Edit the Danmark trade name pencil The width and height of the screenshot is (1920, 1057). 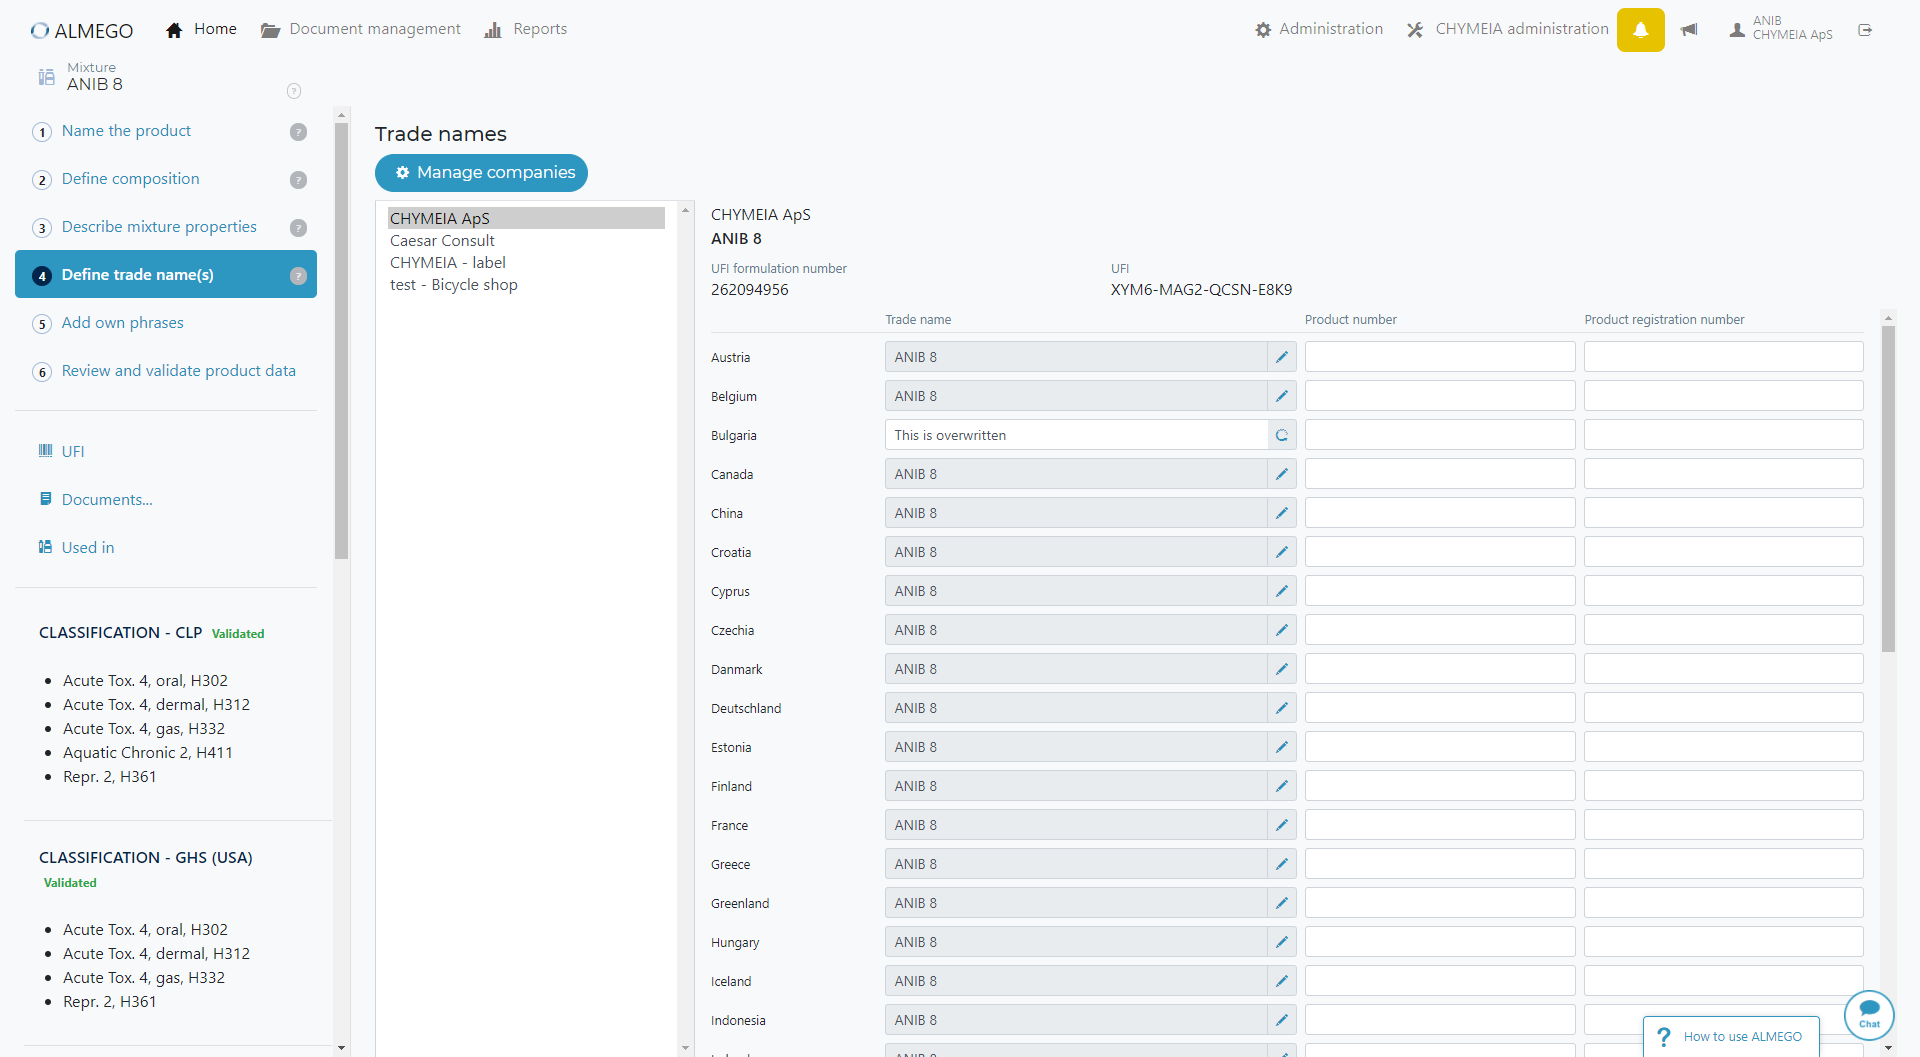click(1282, 669)
